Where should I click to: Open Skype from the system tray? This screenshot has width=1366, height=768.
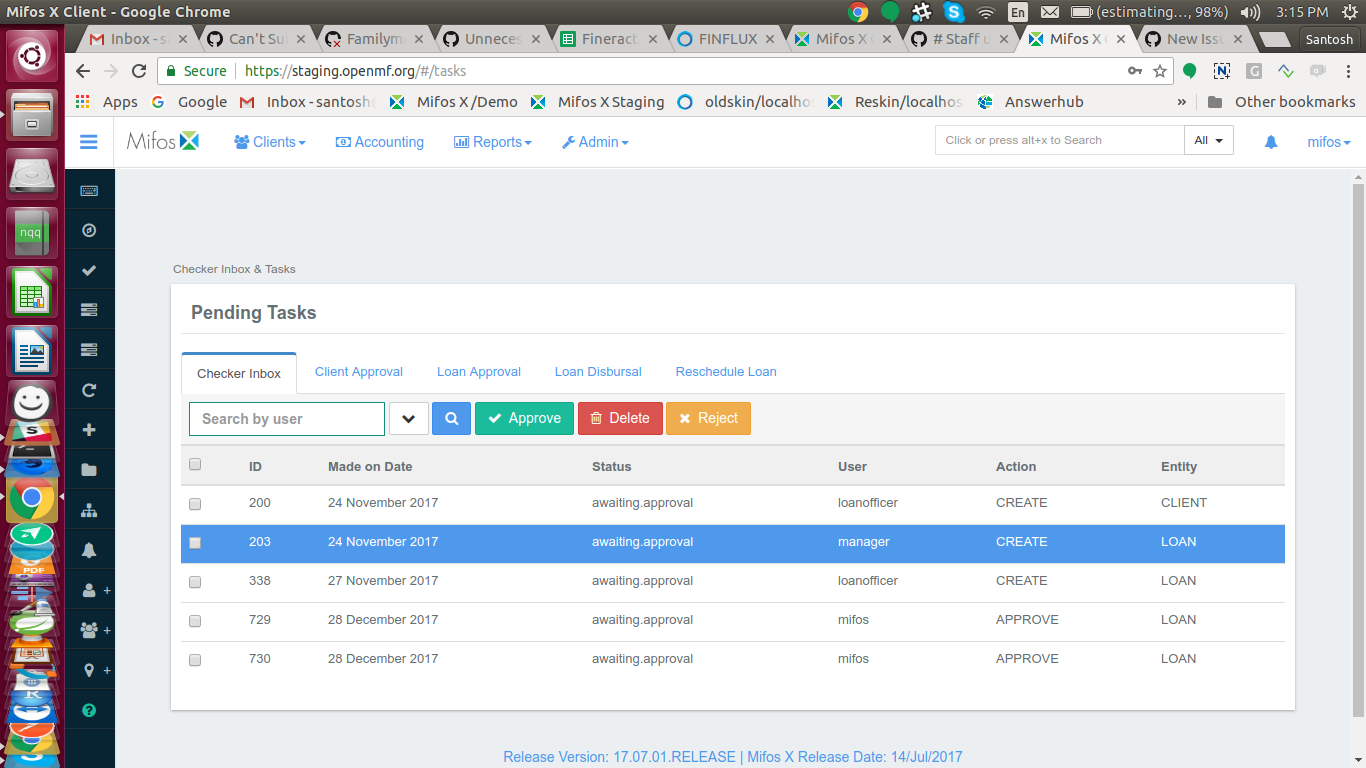point(954,13)
